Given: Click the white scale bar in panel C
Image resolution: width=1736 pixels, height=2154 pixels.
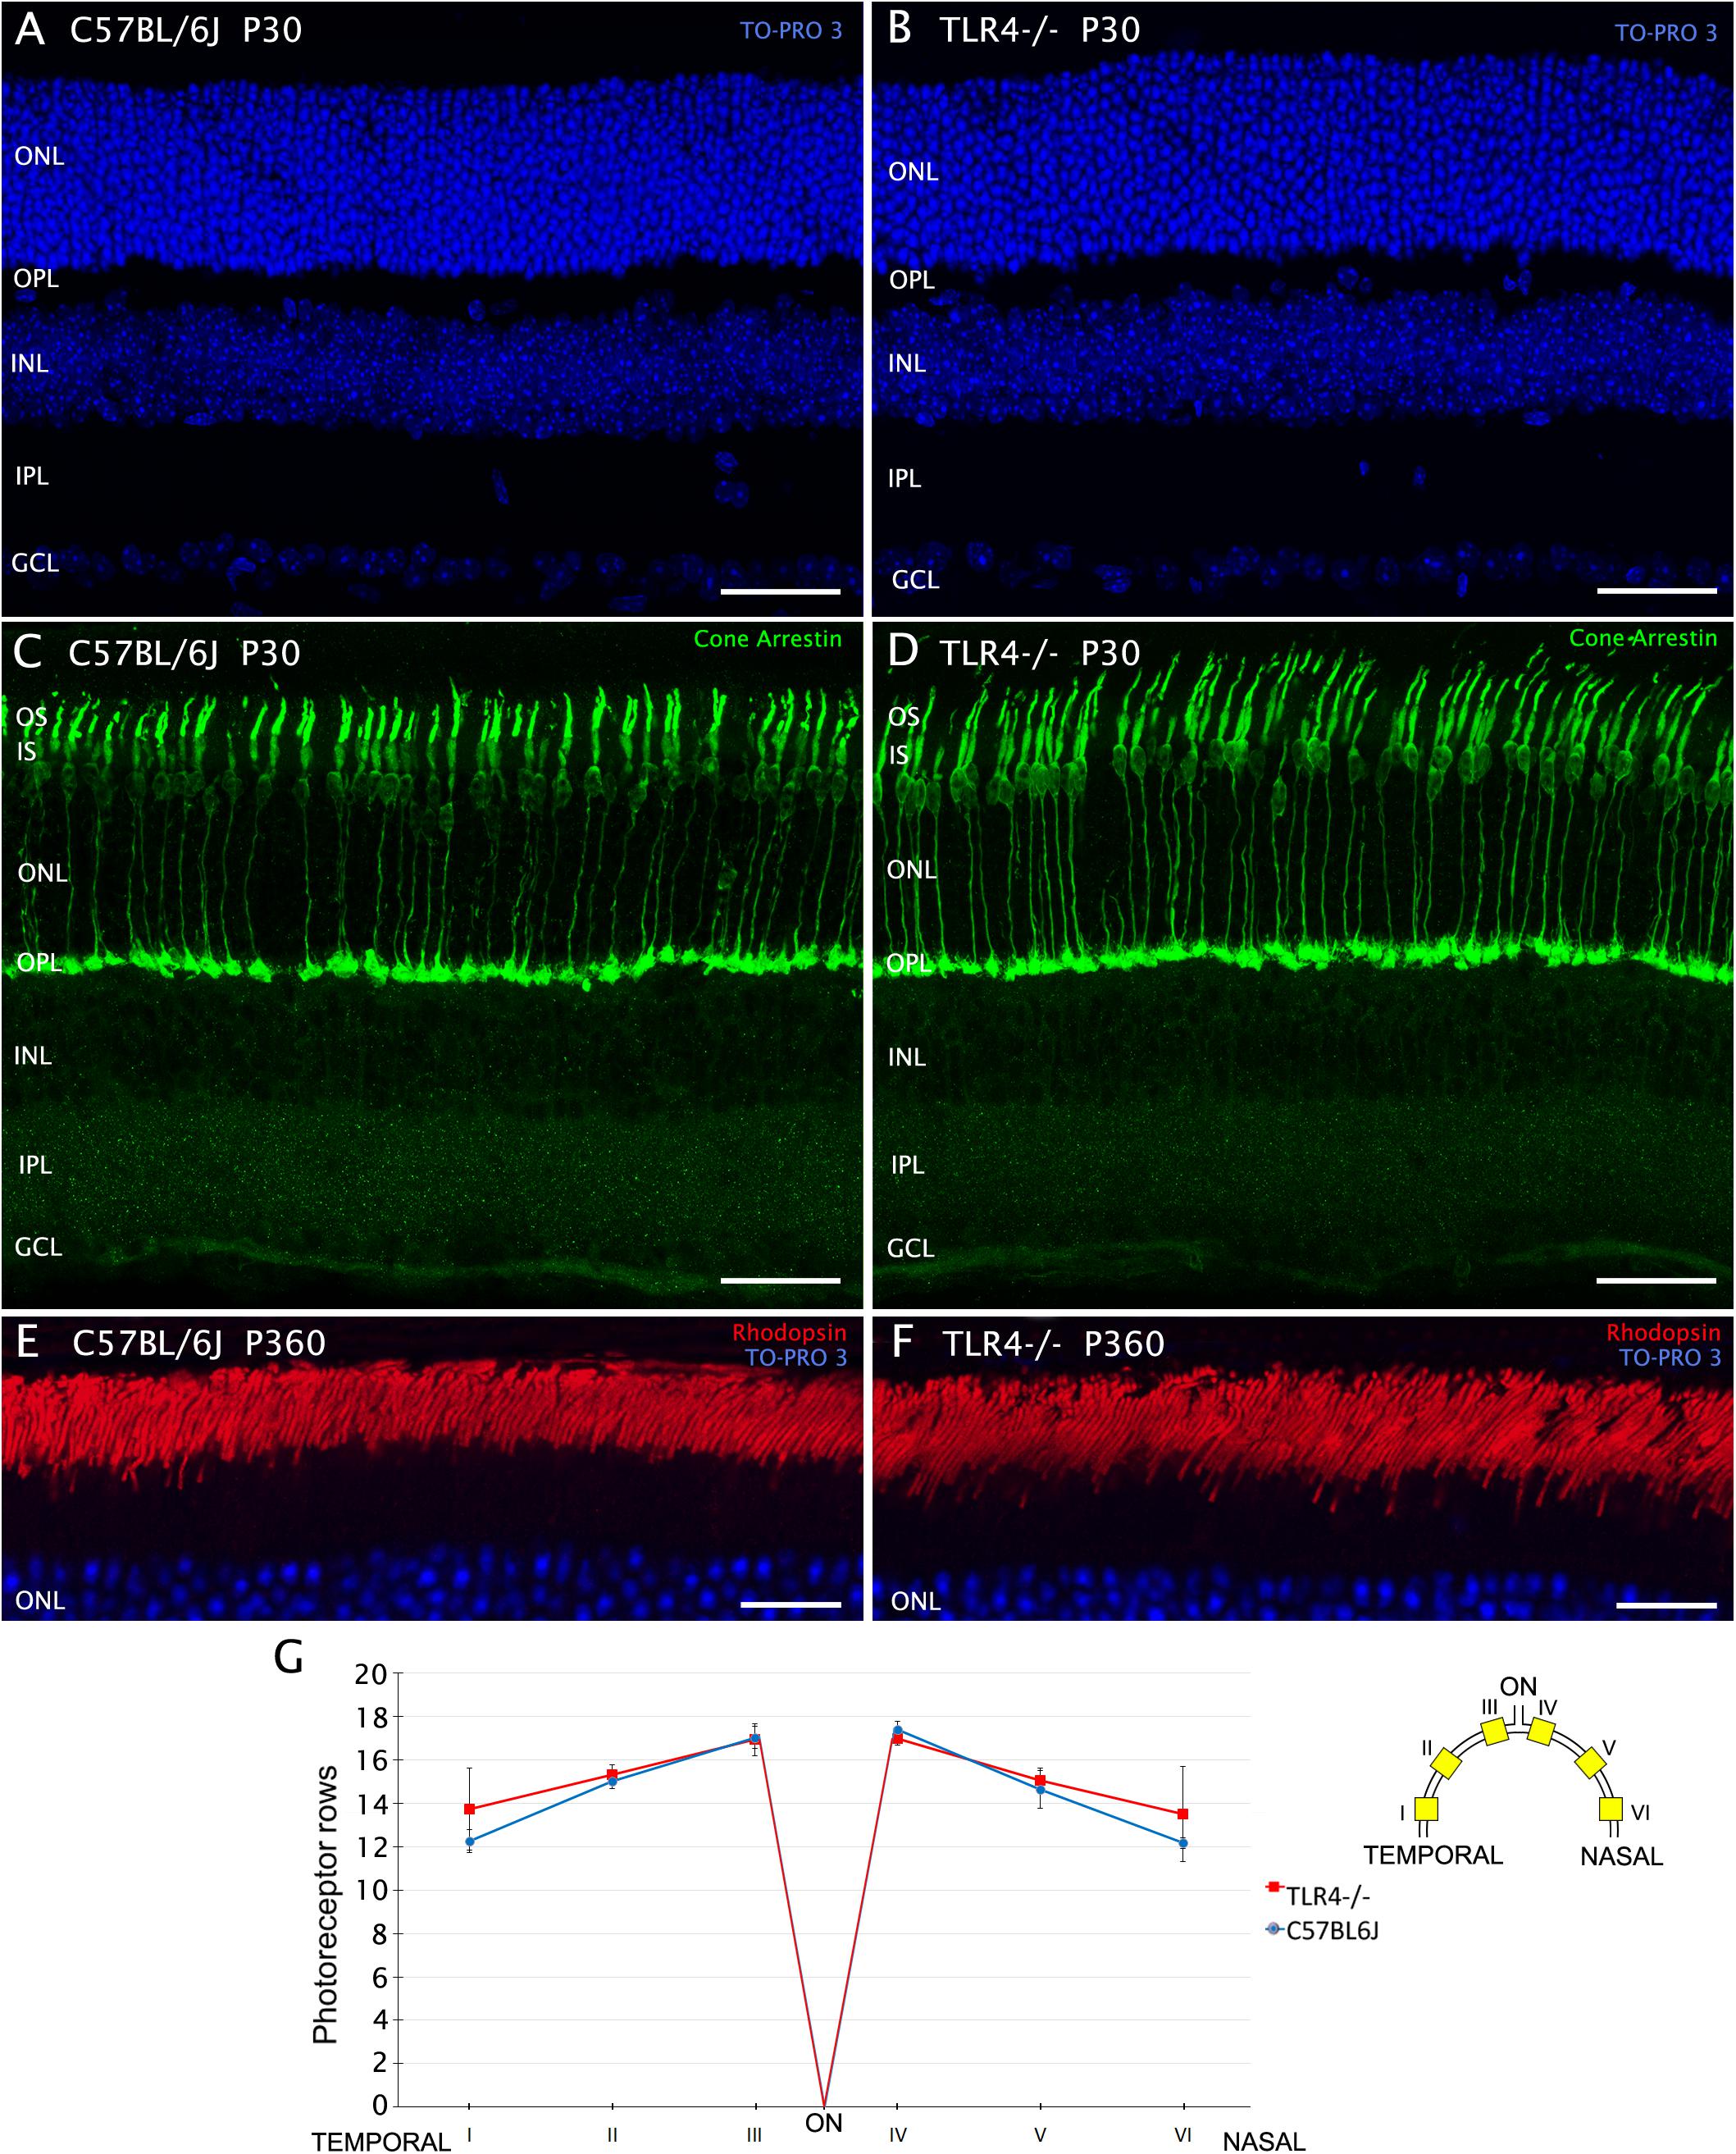Looking at the screenshot, I should point(780,1280).
